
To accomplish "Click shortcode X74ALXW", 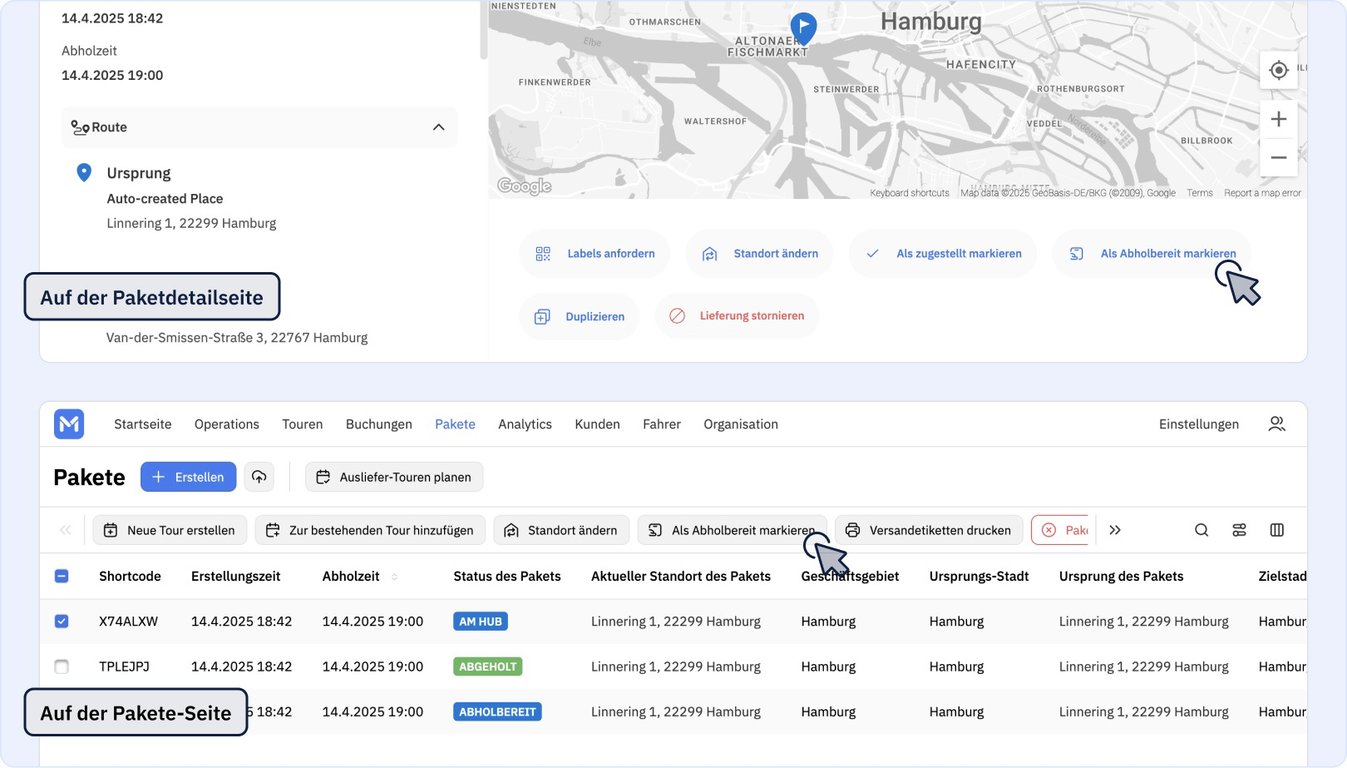I will coord(129,621).
